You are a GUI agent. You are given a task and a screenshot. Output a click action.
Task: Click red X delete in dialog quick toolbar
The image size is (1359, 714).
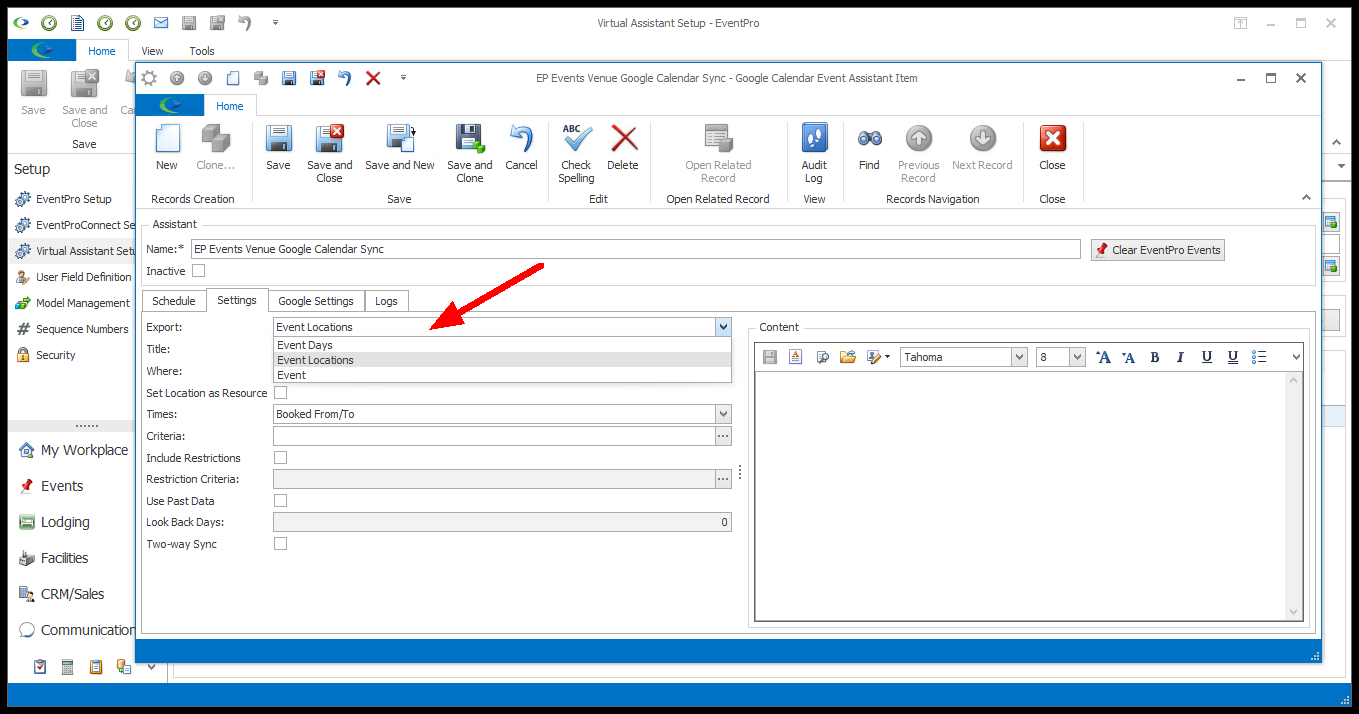pos(373,78)
